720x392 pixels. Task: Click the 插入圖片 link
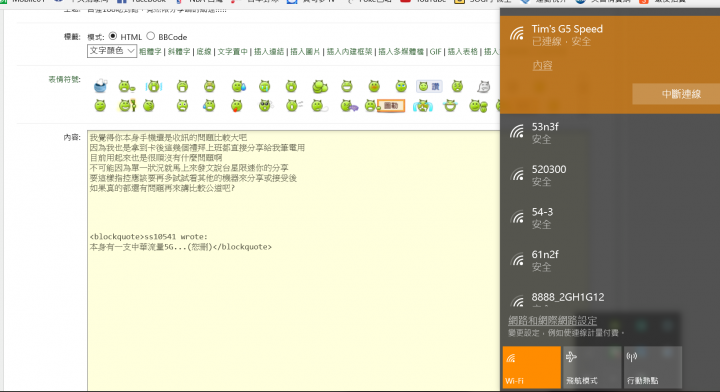pos(305,52)
